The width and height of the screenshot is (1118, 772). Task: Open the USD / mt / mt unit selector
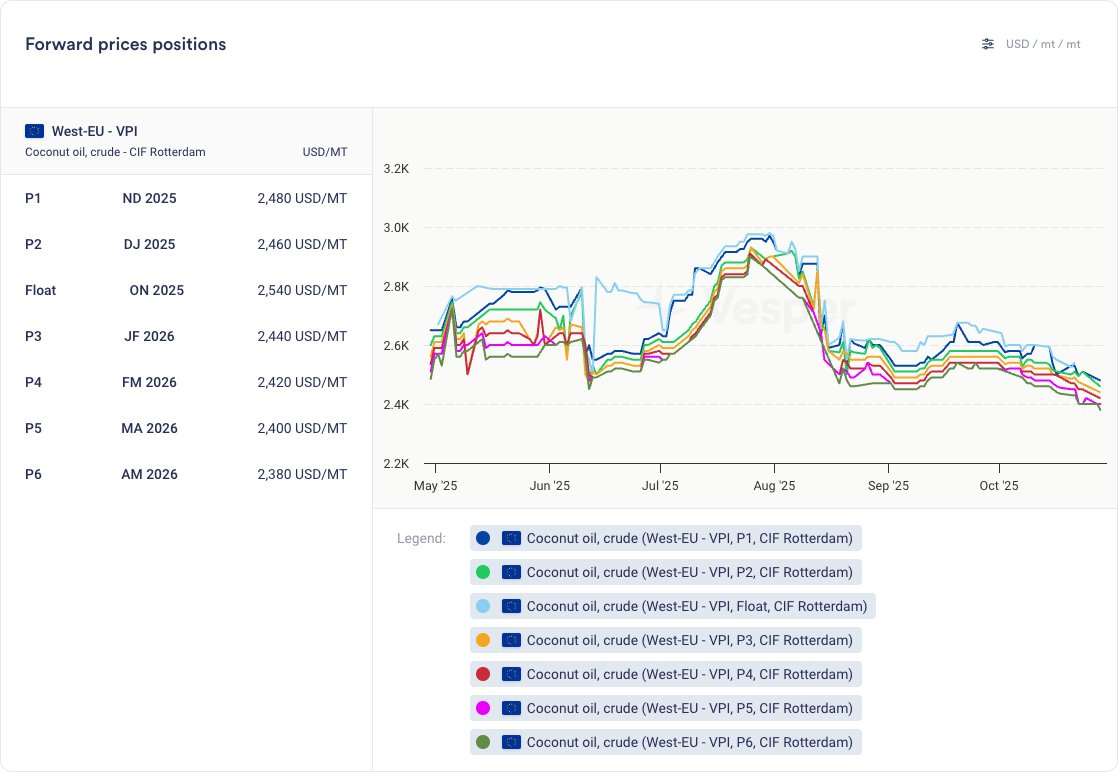[1043, 44]
